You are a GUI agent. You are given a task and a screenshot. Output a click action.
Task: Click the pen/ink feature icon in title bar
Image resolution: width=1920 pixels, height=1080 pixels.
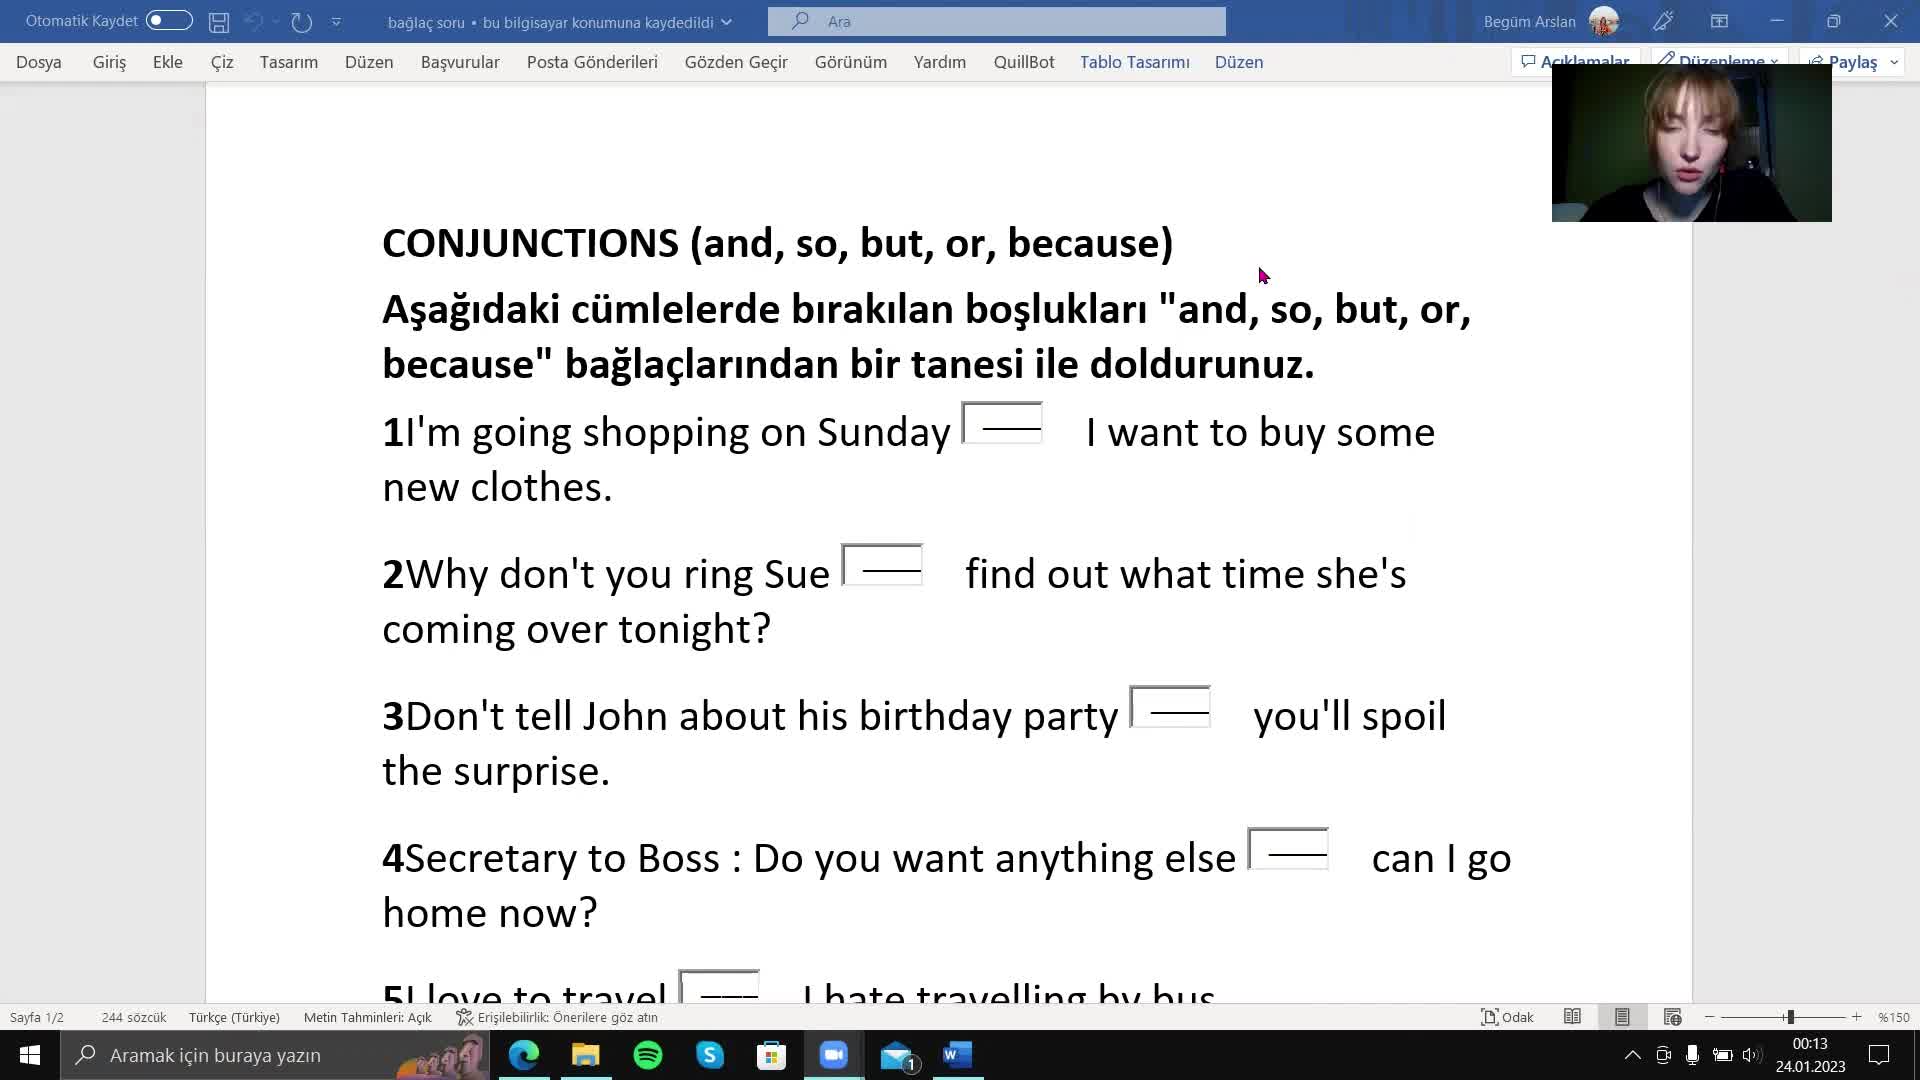[x=1663, y=21]
